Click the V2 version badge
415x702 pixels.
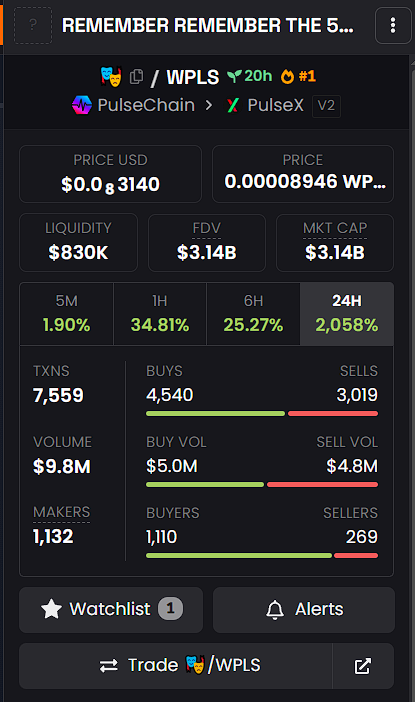pyautogui.click(x=326, y=106)
